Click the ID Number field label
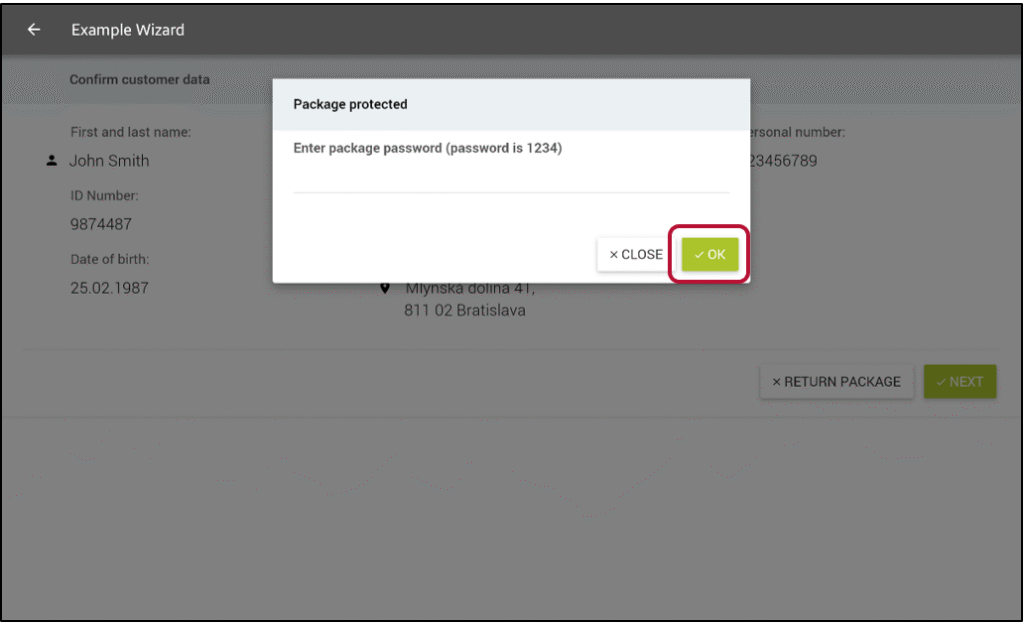1024x623 pixels. tap(104, 195)
